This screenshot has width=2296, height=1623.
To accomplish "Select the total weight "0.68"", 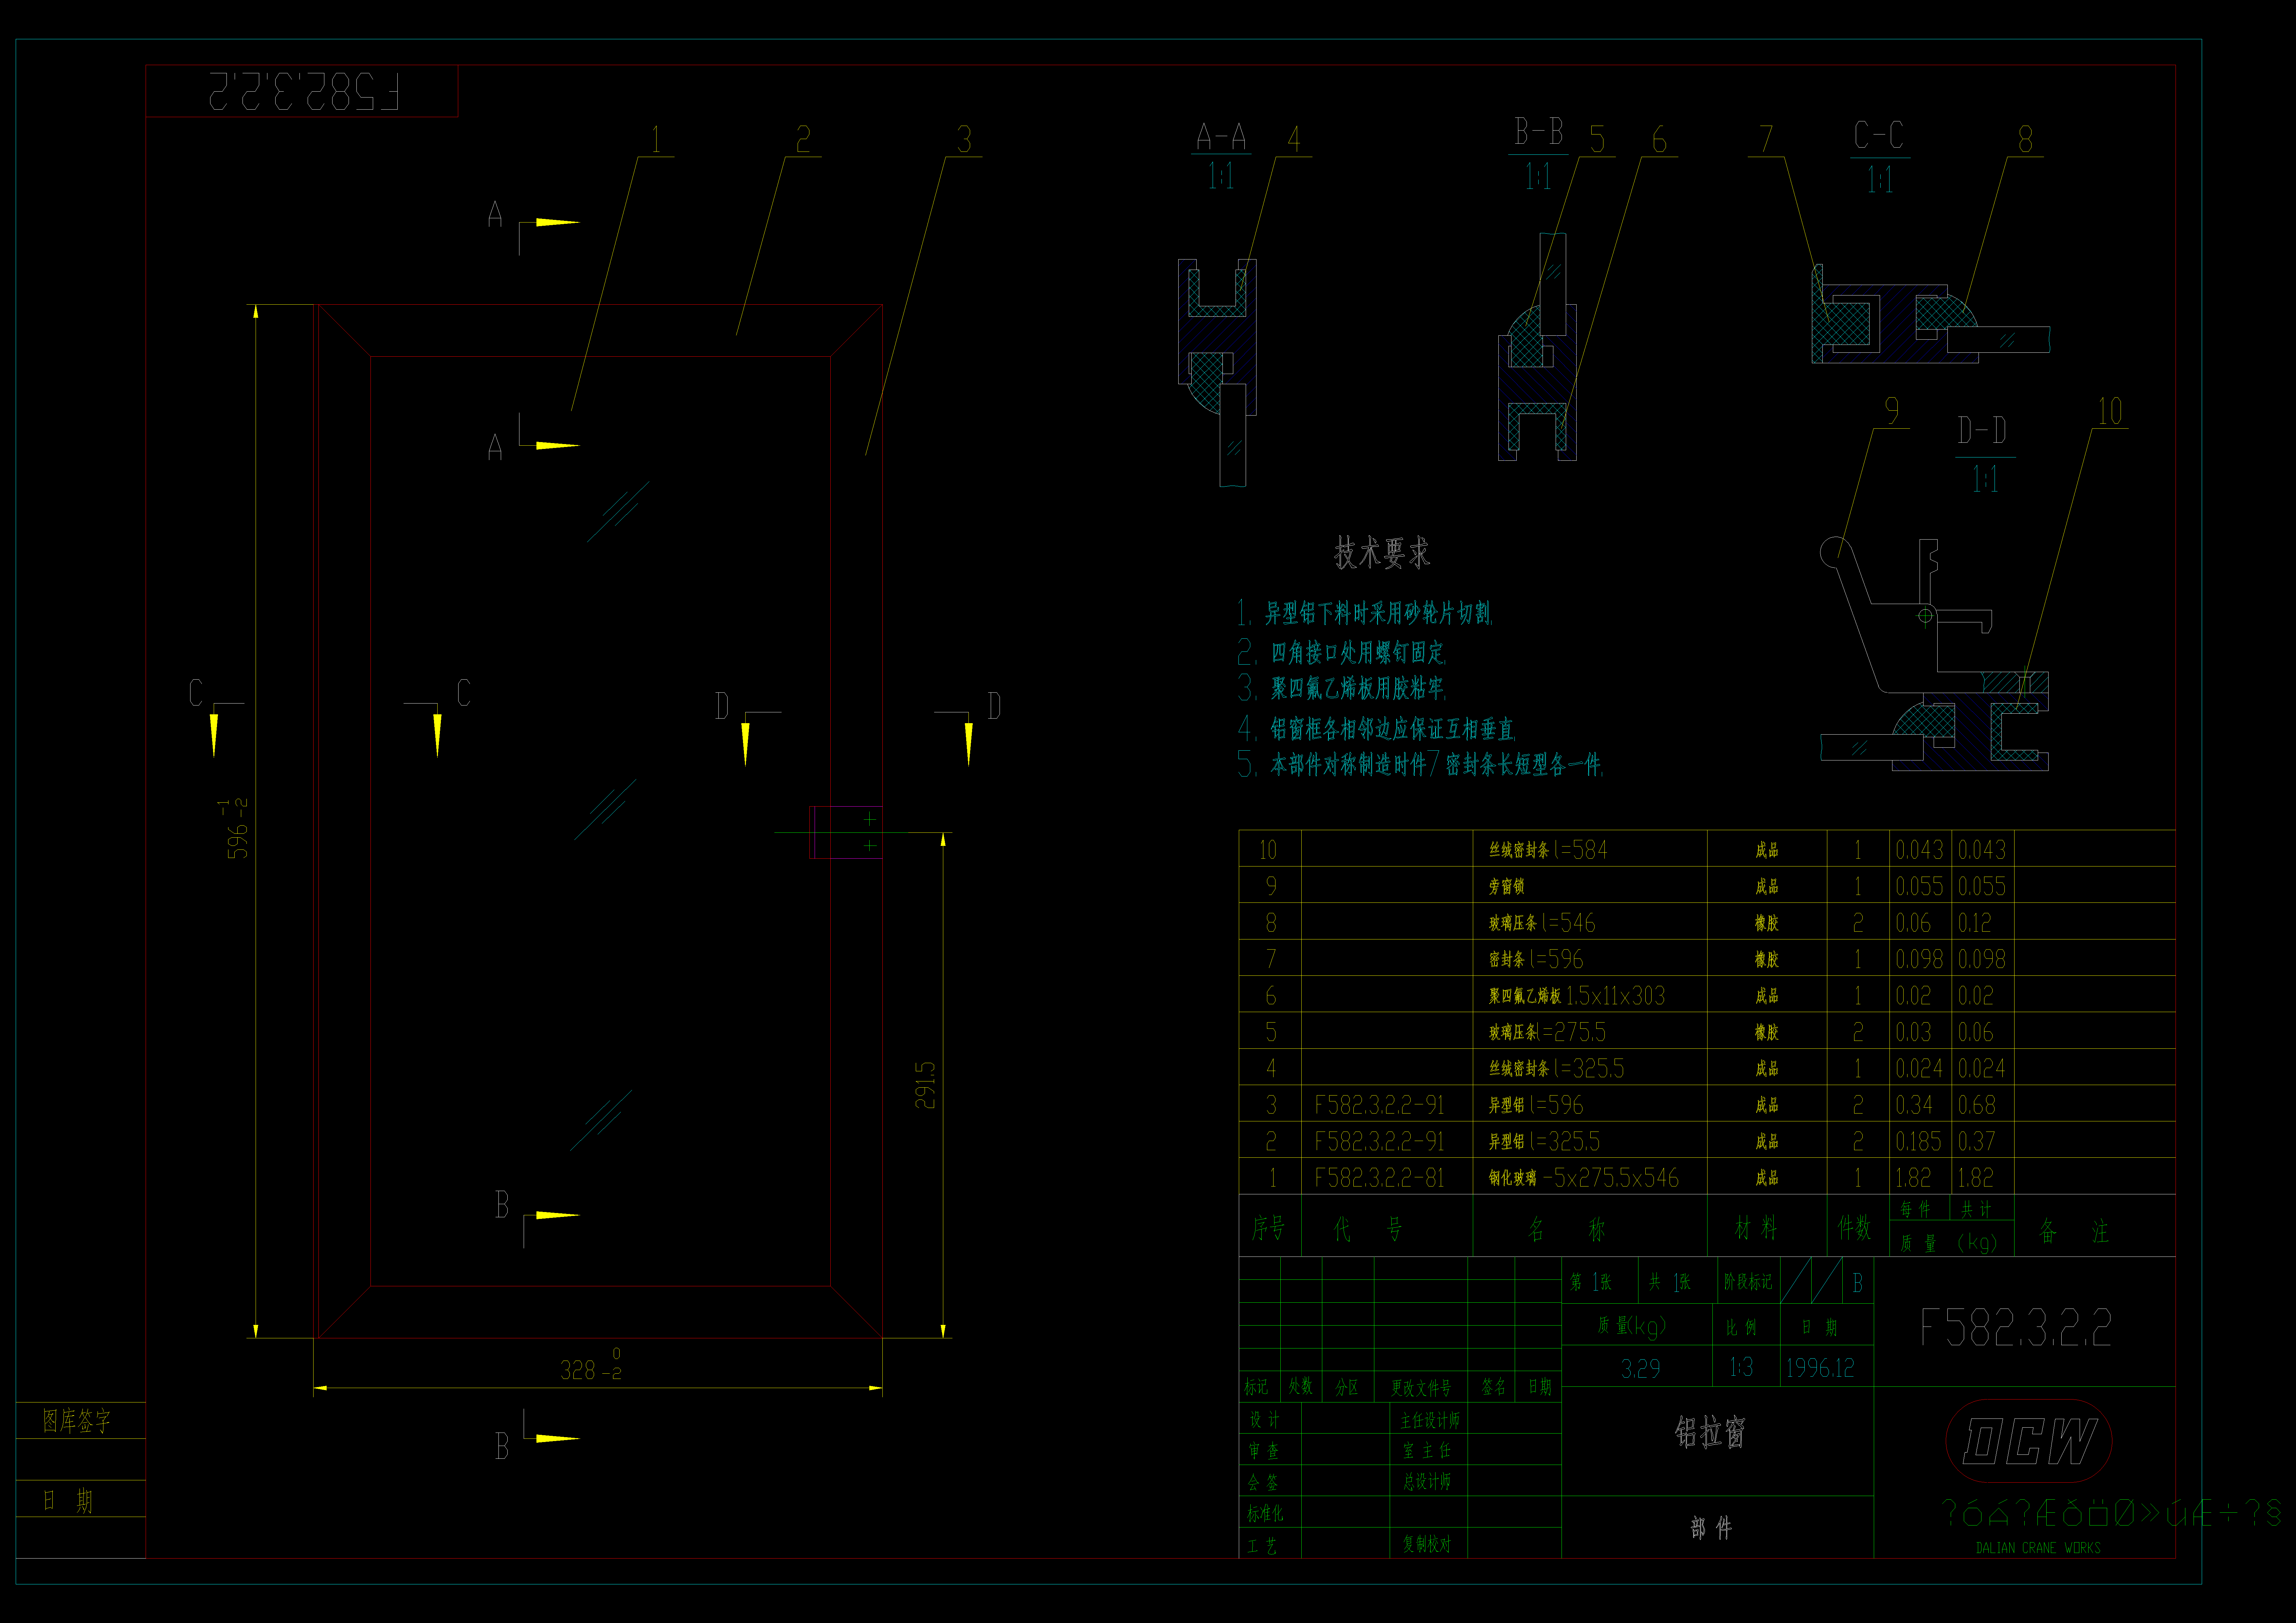I will pos(1976,1105).
